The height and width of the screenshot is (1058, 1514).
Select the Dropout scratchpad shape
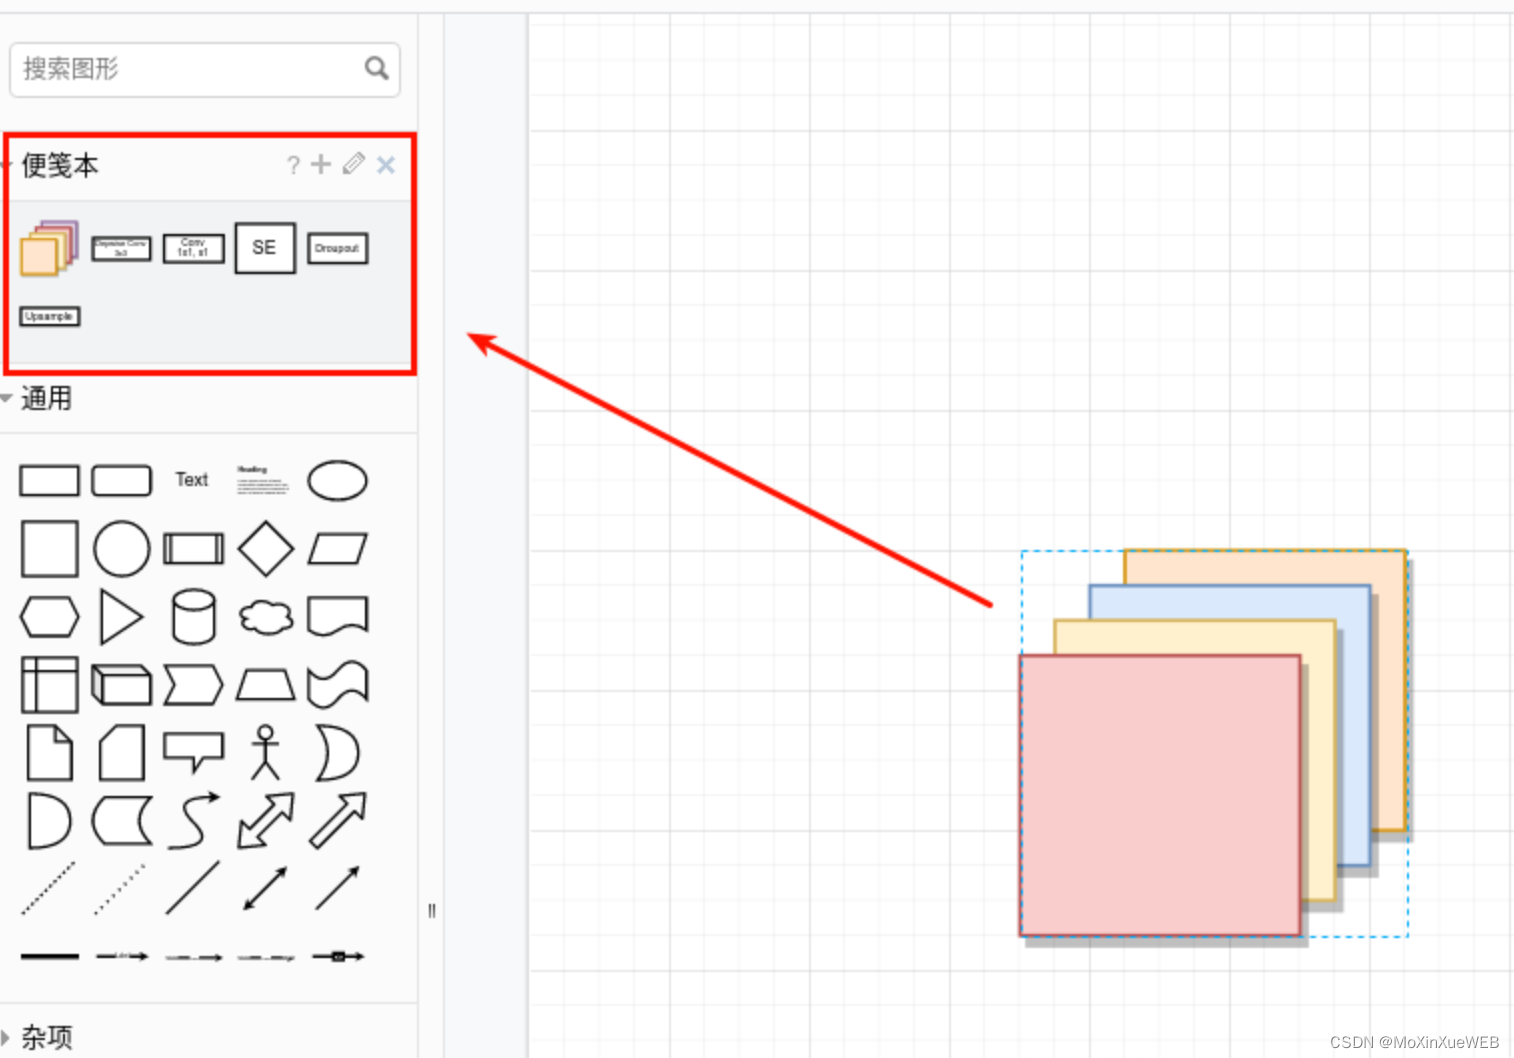coord(337,248)
